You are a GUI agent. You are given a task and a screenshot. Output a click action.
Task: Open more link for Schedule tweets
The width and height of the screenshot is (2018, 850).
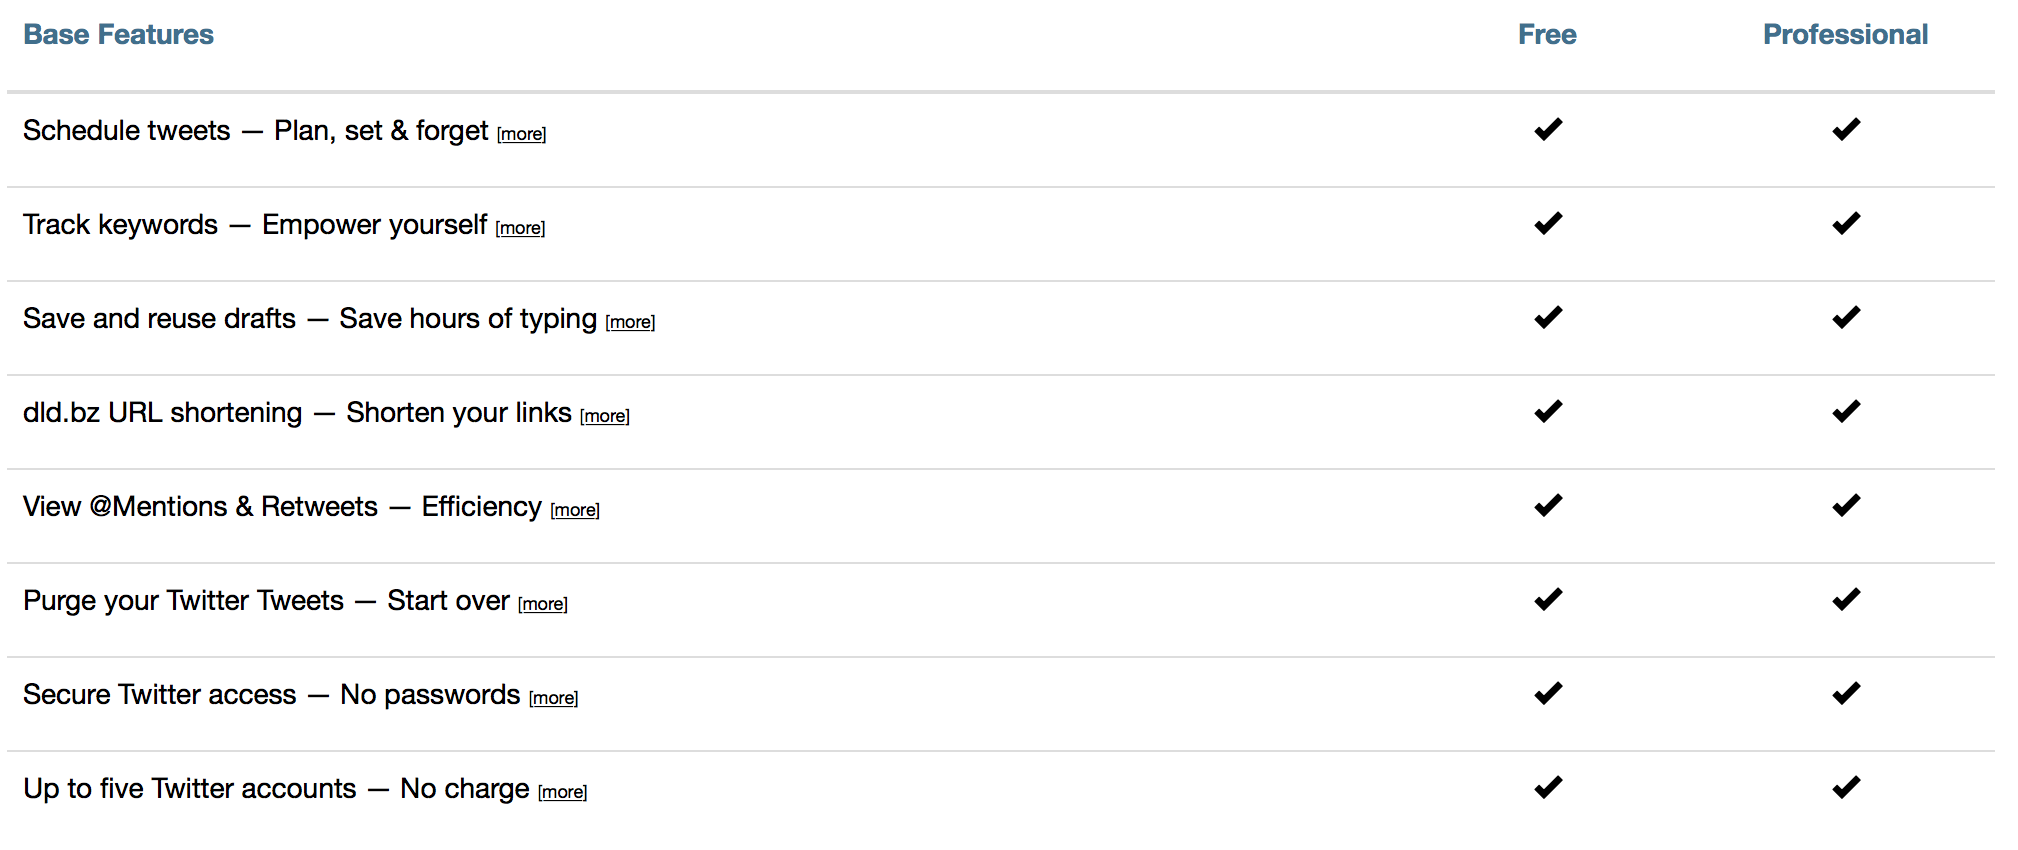522,134
